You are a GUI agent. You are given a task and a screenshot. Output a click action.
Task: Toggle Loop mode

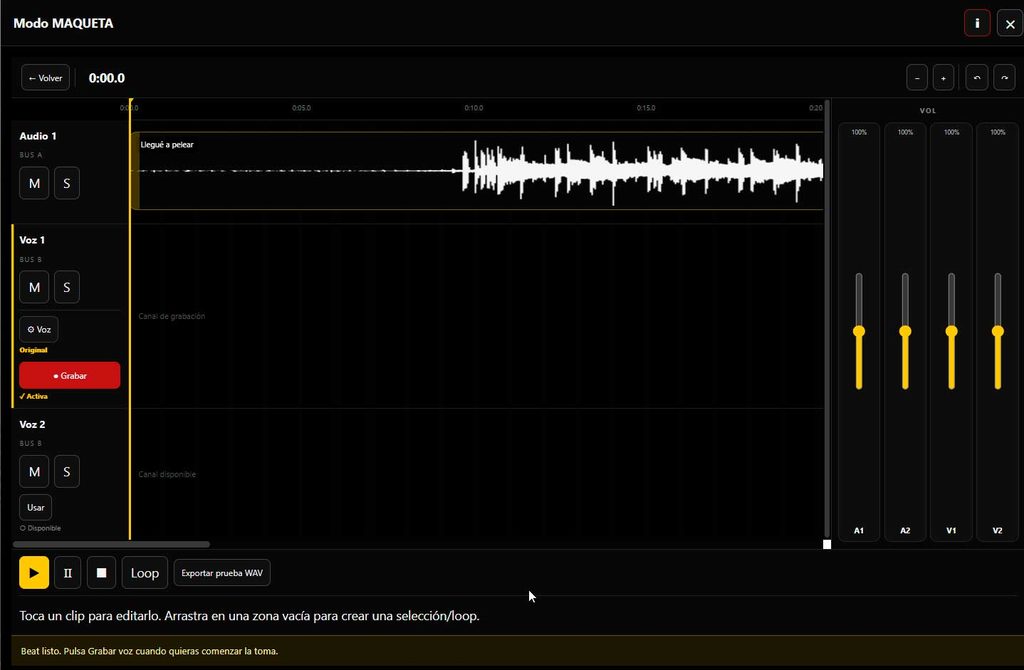pos(144,573)
